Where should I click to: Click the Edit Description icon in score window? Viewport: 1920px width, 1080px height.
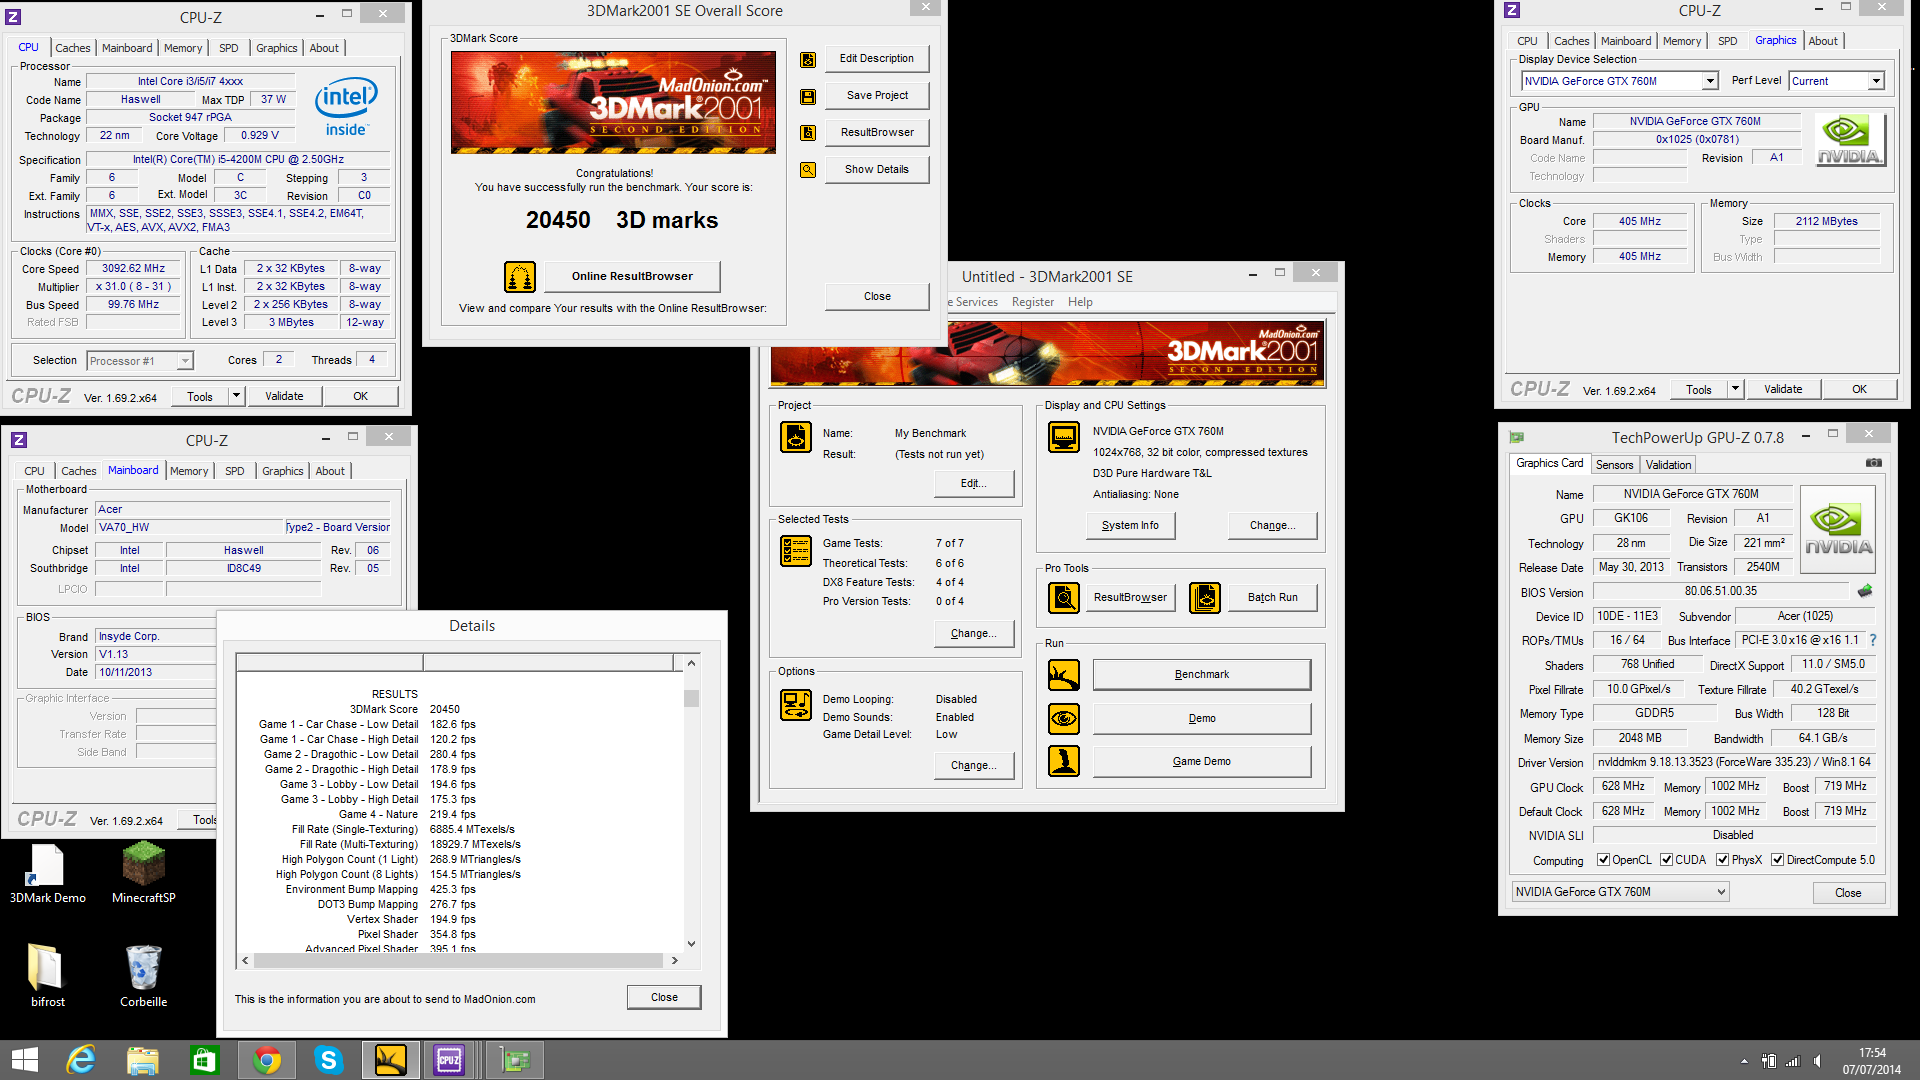pyautogui.click(x=808, y=60)
